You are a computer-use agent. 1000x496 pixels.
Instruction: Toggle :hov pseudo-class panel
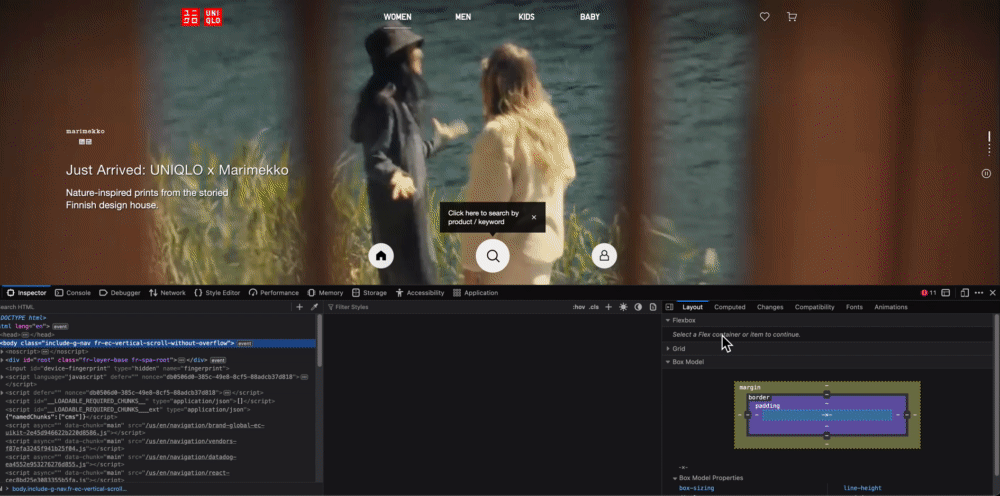click(579, 307)
